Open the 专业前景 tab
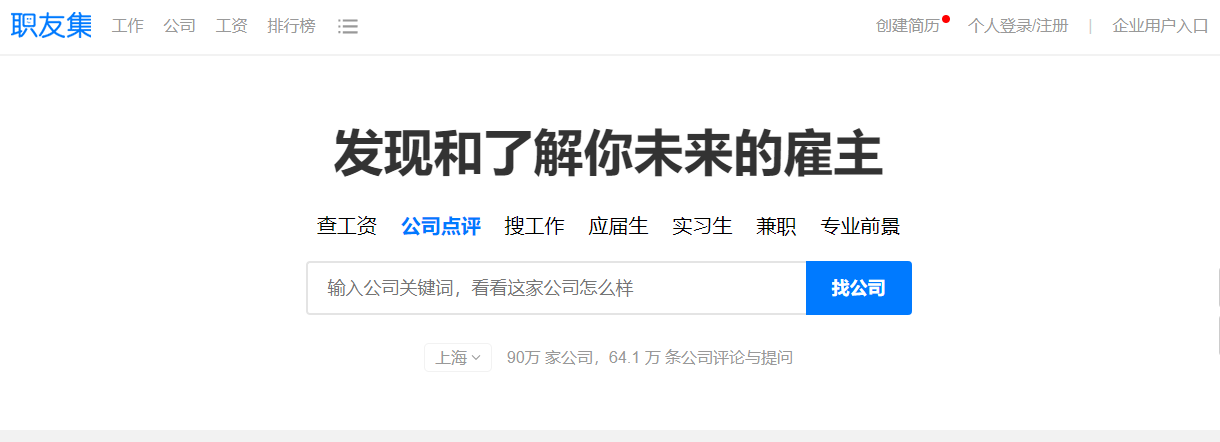Screen dimensions: 1220x442 860,226
